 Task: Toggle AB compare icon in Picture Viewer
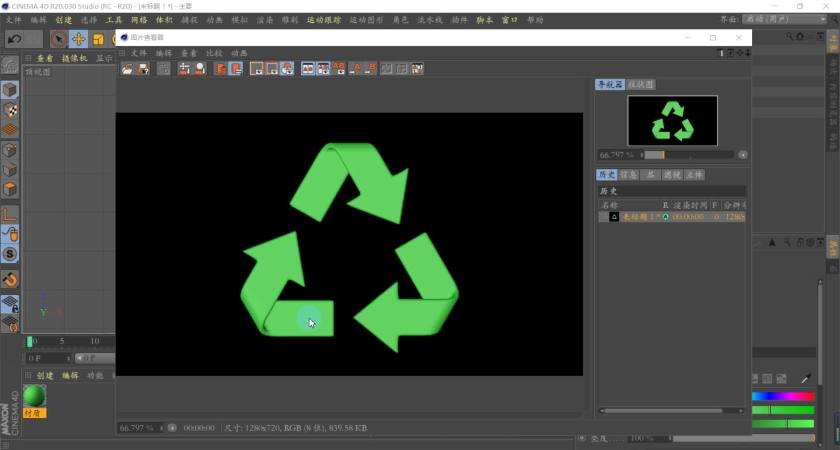(308, 69)
